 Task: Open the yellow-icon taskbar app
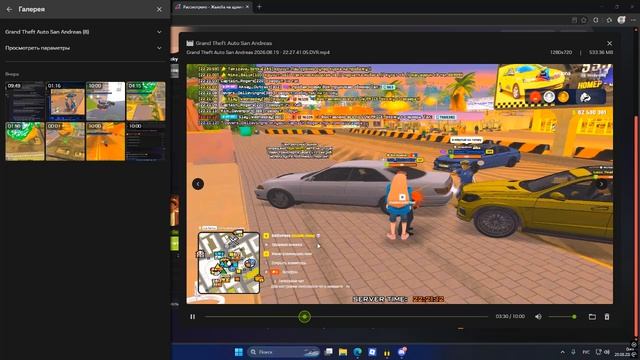[x=387, y=352]
